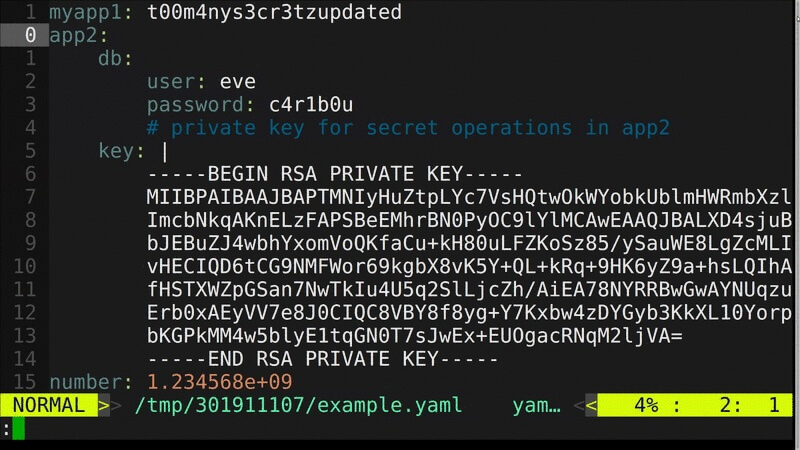Click the NORMAL mode indicator

pyautogui.click(x=48, y=405)
